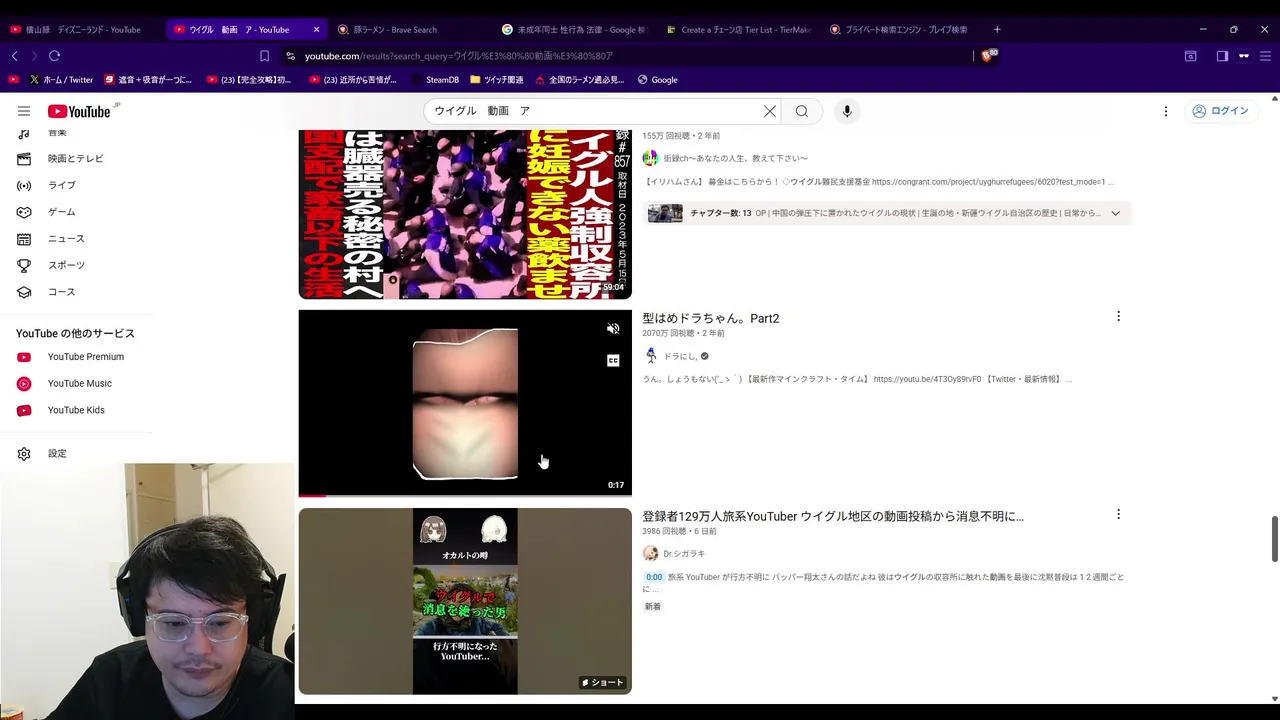1280x720 pixels.
Task: Click the trophy icon beside スポーツ
Action: tap(25, 265)
